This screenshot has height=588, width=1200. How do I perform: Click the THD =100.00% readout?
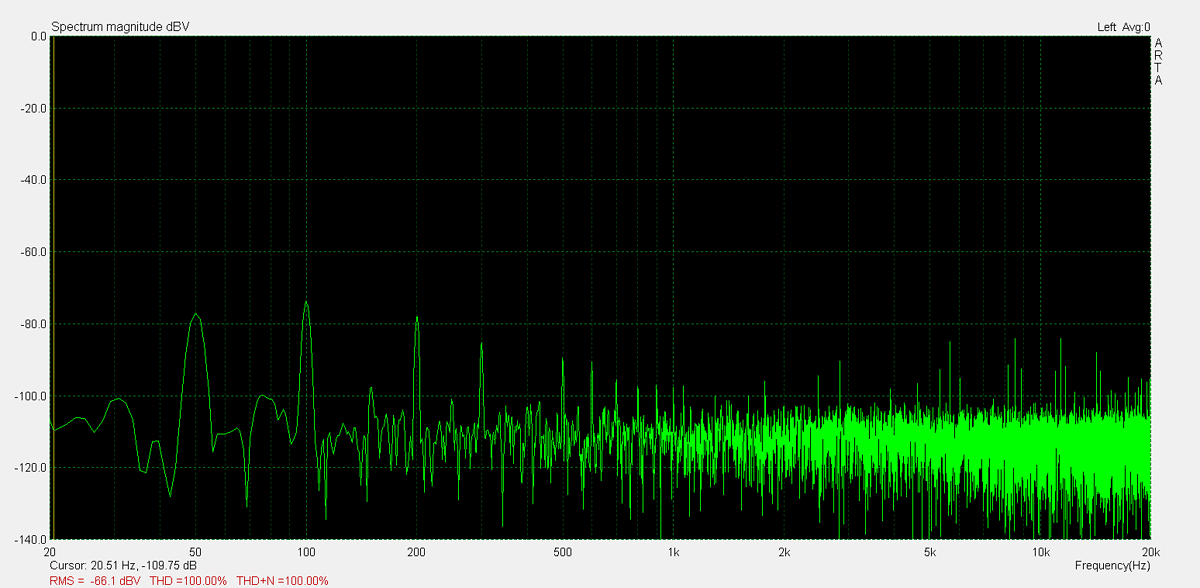point(188,581)
